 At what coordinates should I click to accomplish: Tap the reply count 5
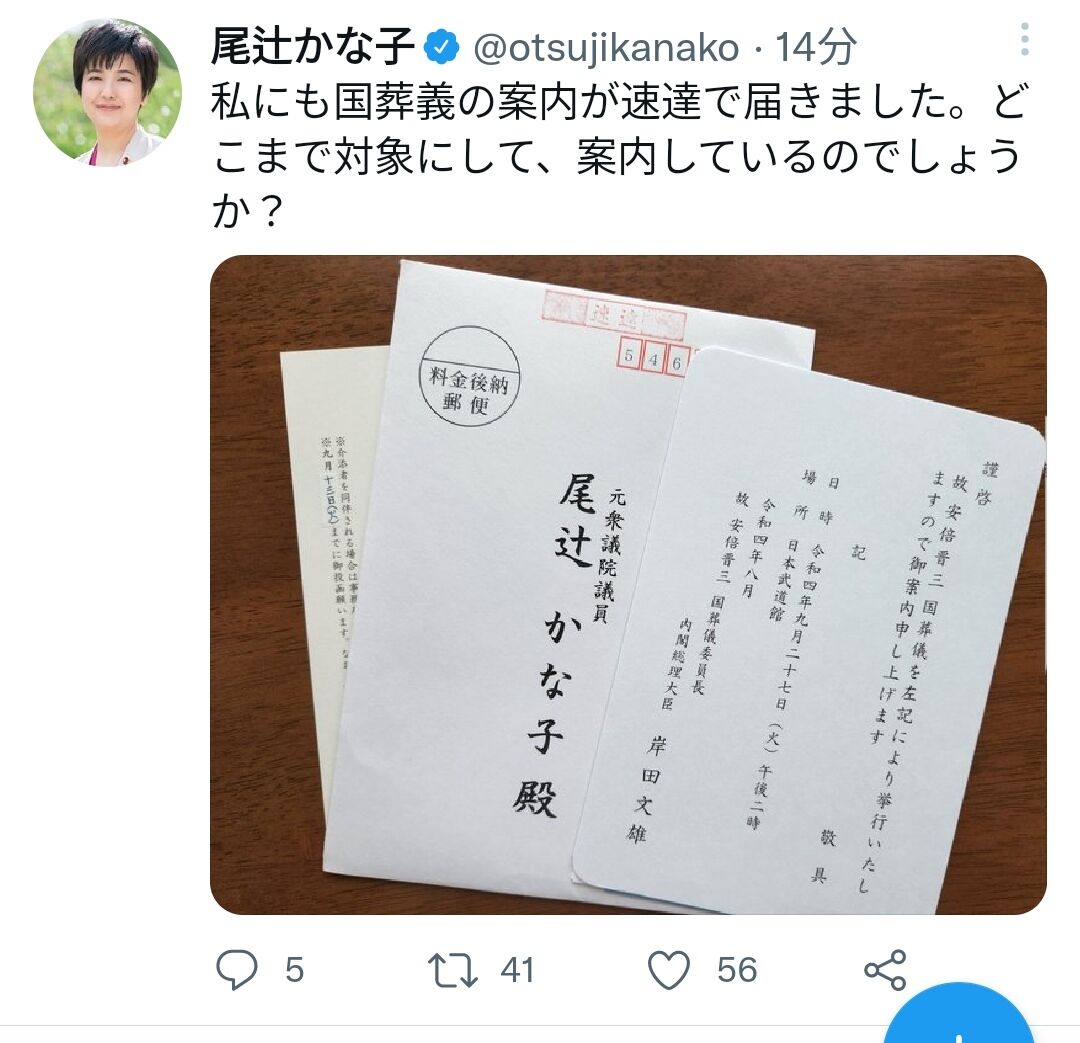(x=295, y=970)
